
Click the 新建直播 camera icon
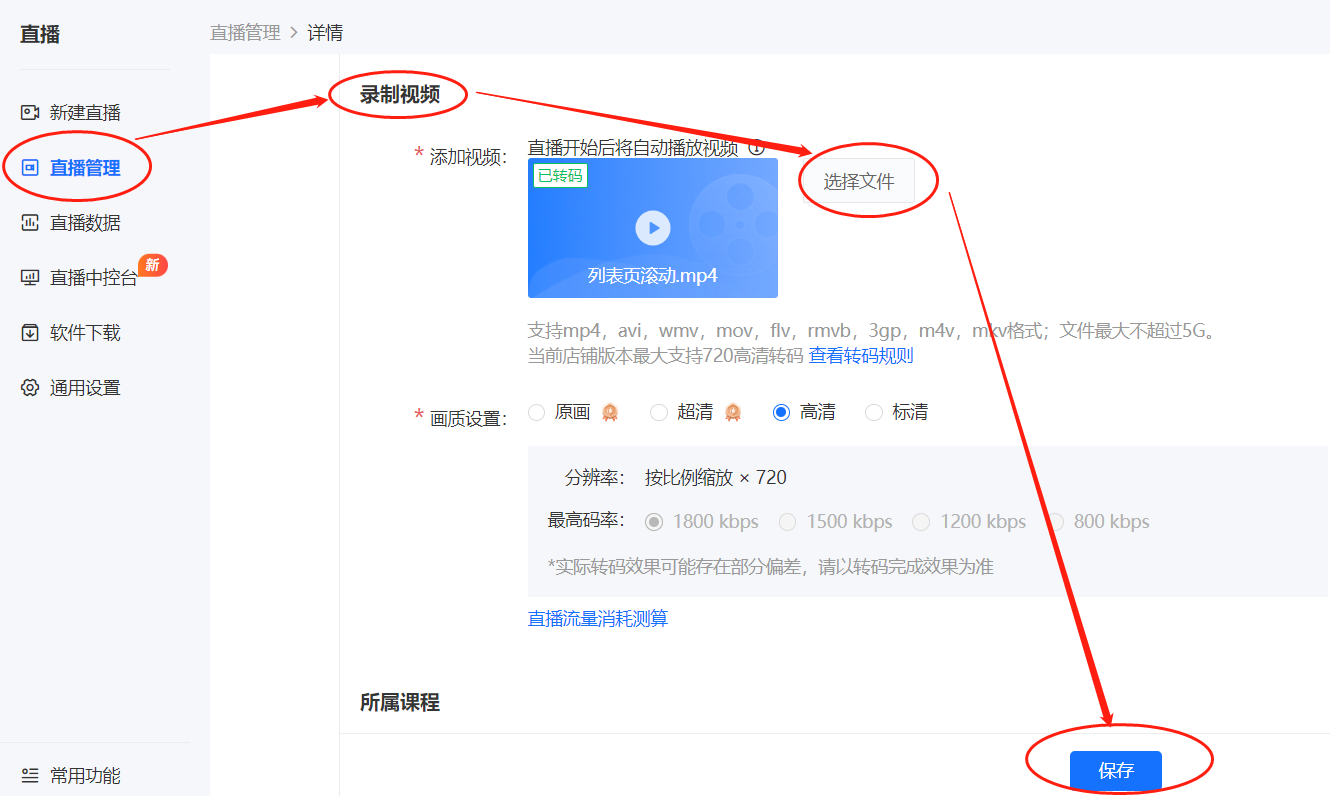(x=30, y=113)
